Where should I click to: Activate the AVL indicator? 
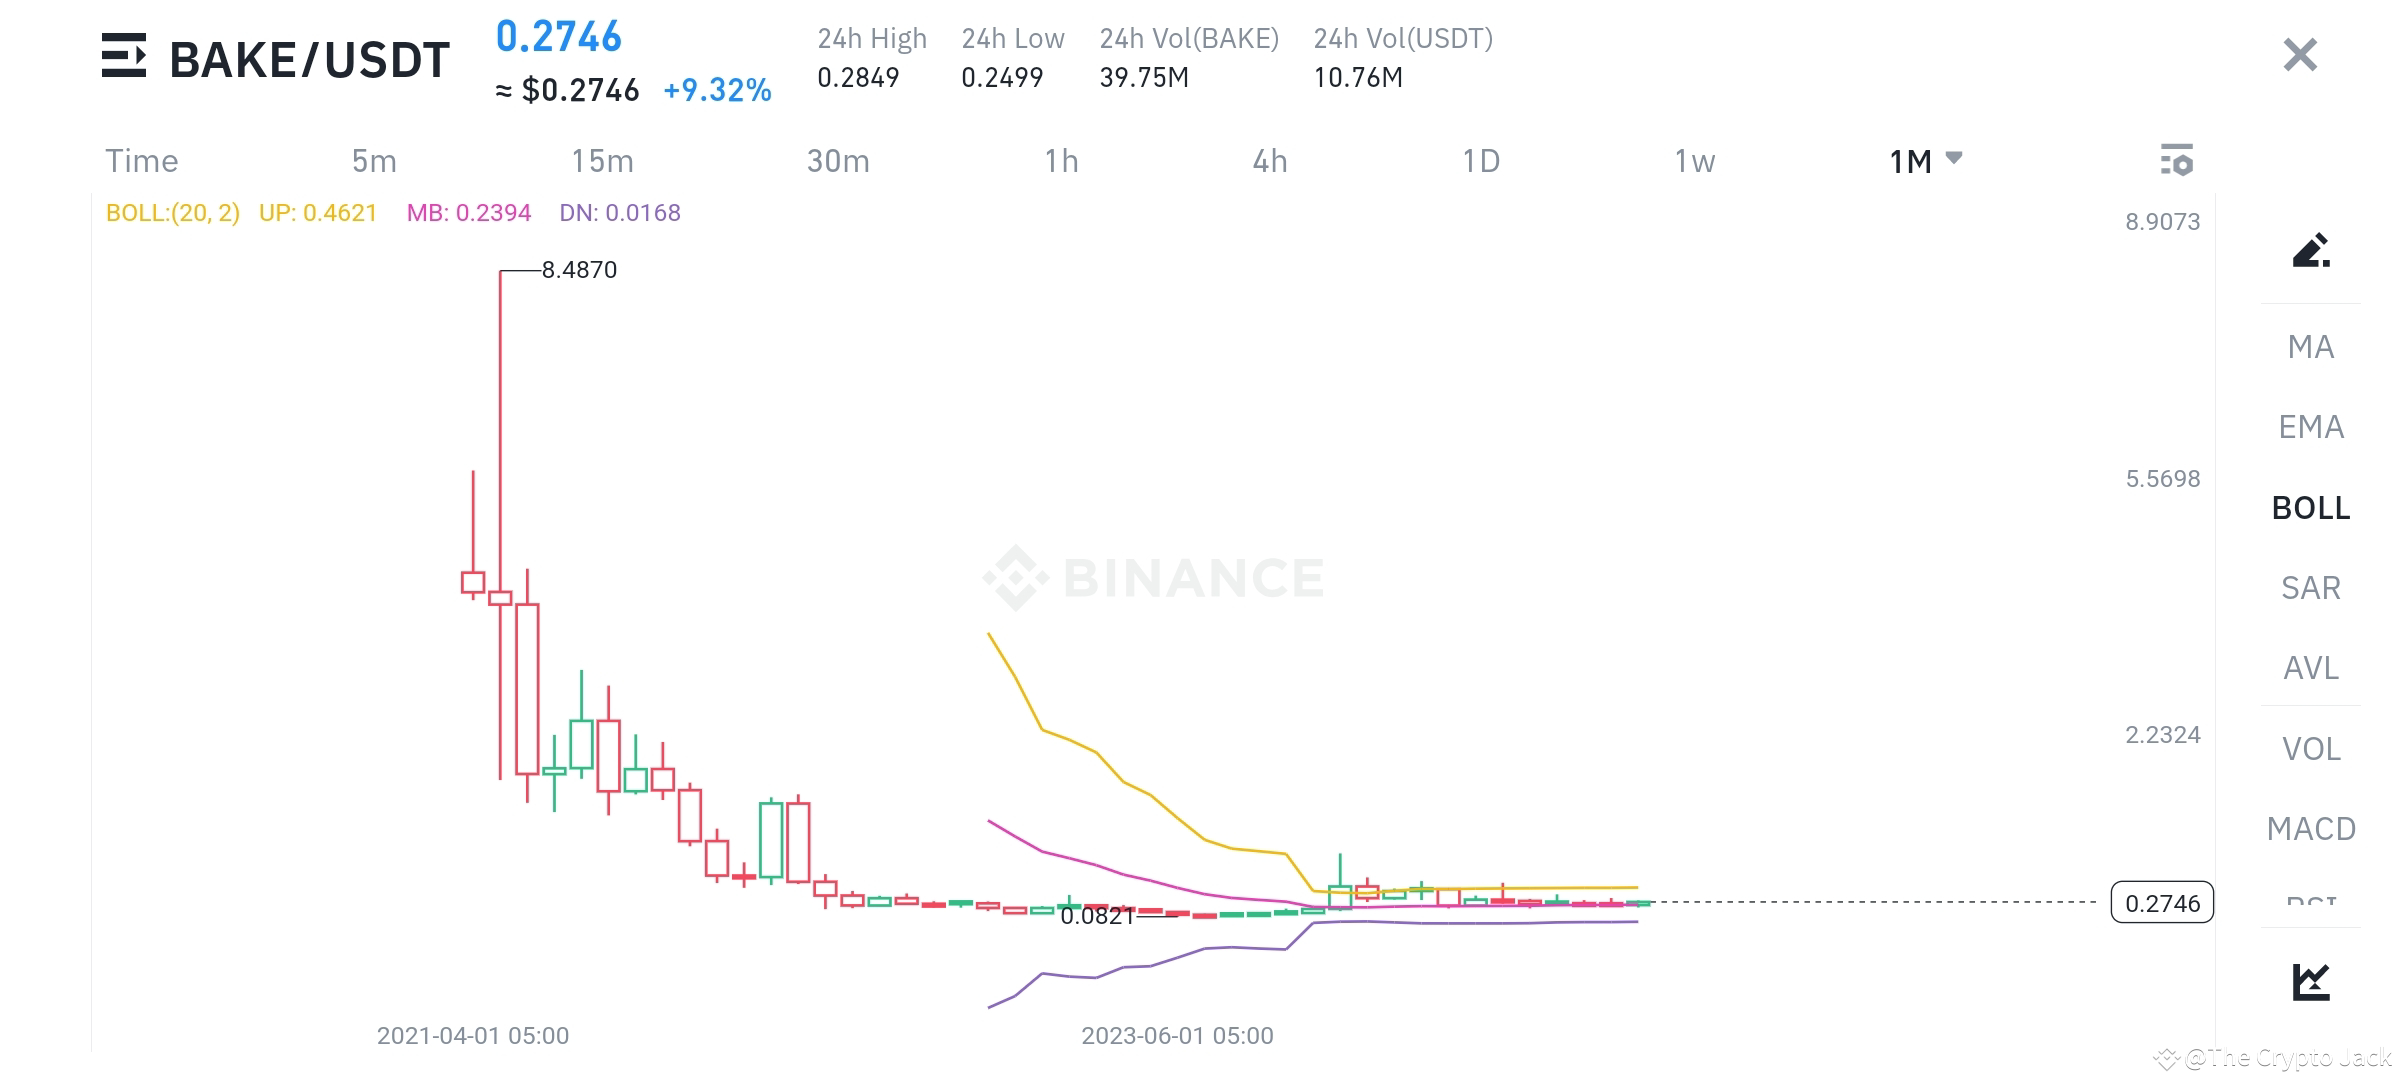pos(2311,668)
